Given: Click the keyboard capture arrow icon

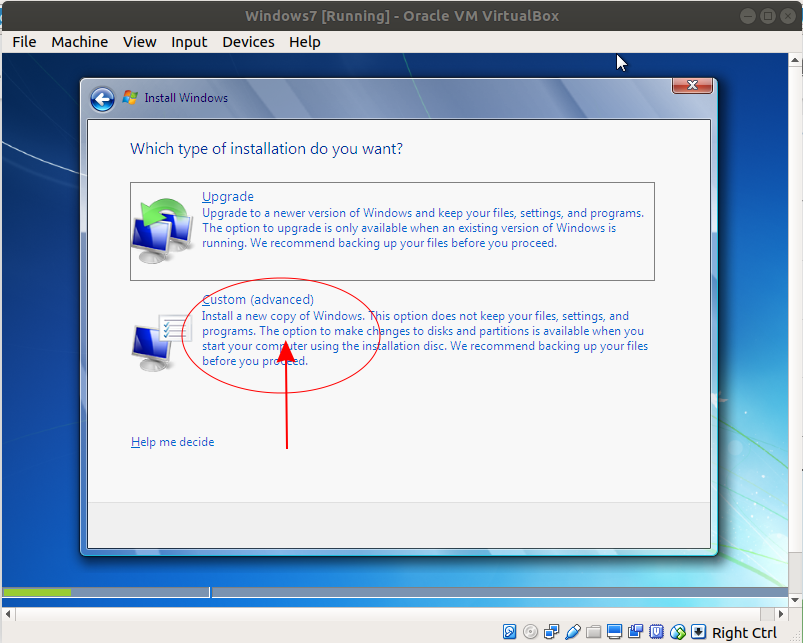Looking at the screenshot, I should [x=699, y=632].
